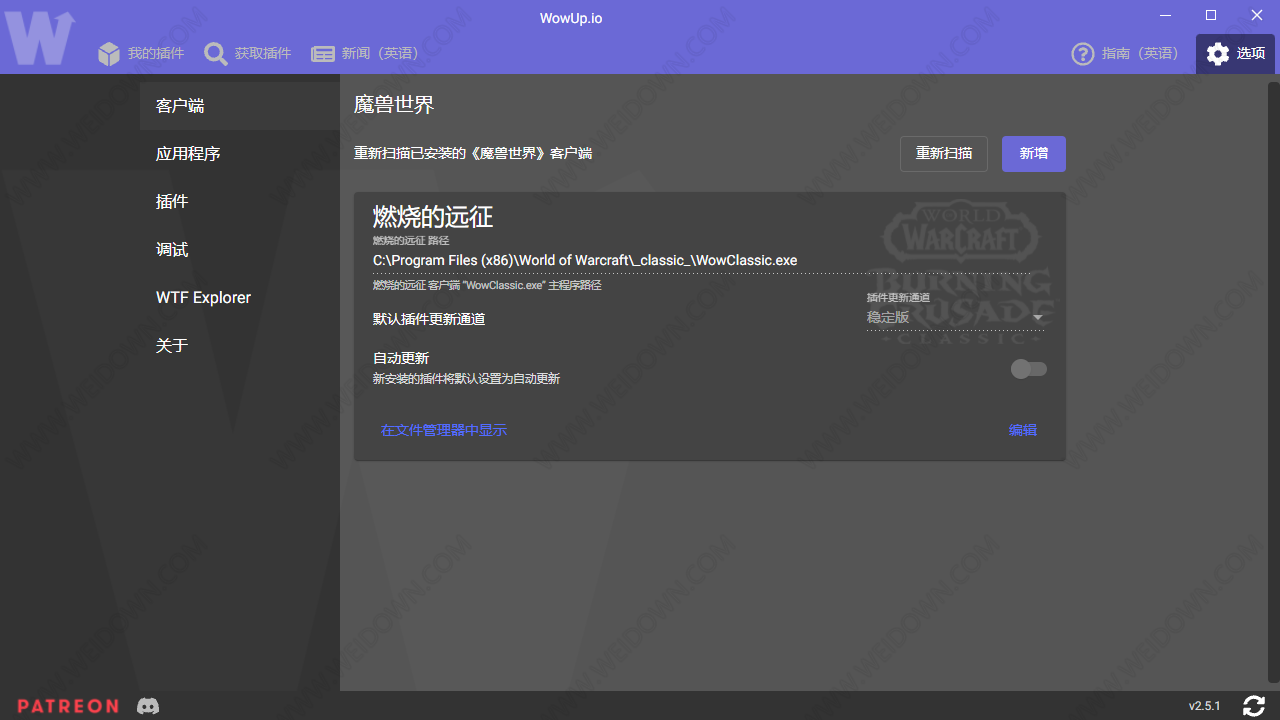1280x720 pixels.
Task: Go to the 调试 settings tab
Action: [x=172, y=250]
